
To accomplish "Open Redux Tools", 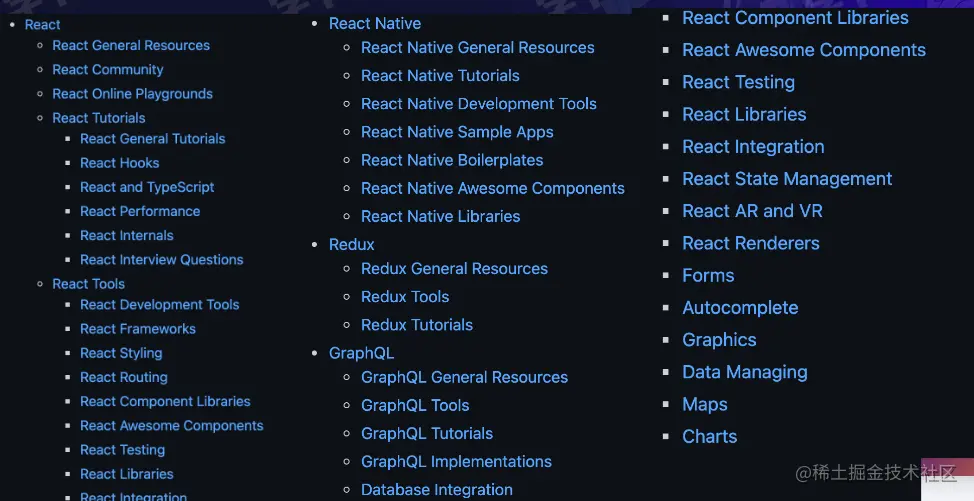I will (x=405, y=297).
